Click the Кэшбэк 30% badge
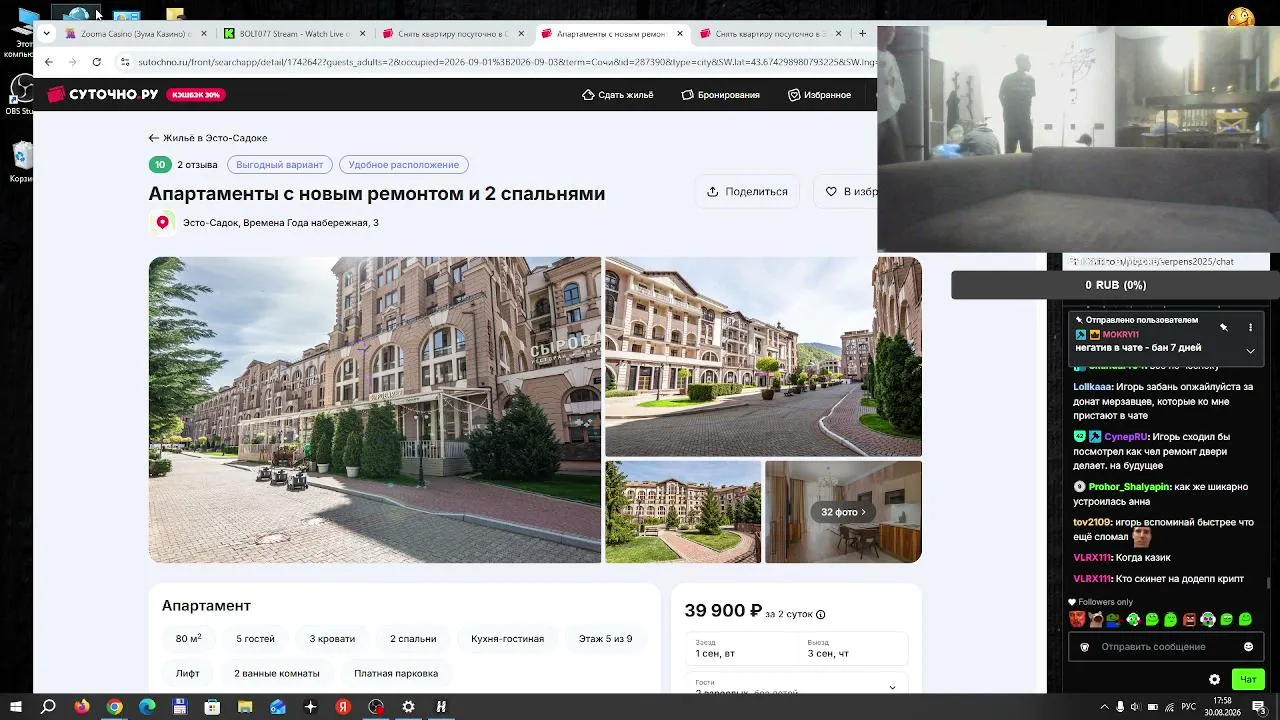 coord(196,95)
